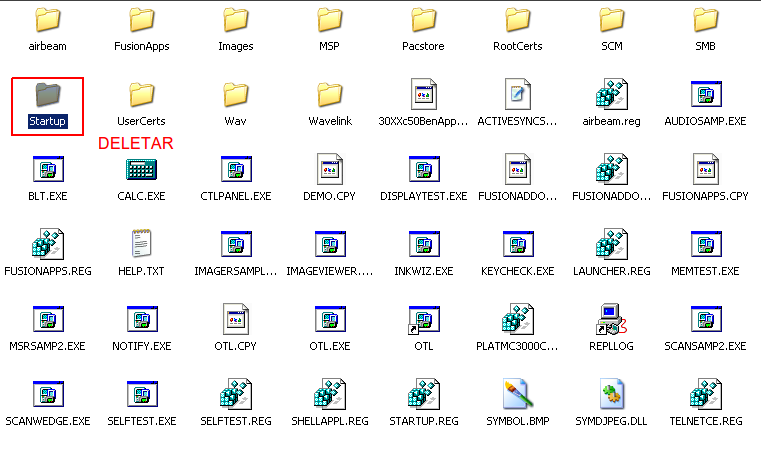Open the Wavelink folder

pyautogui.click(x=330, y=95)
